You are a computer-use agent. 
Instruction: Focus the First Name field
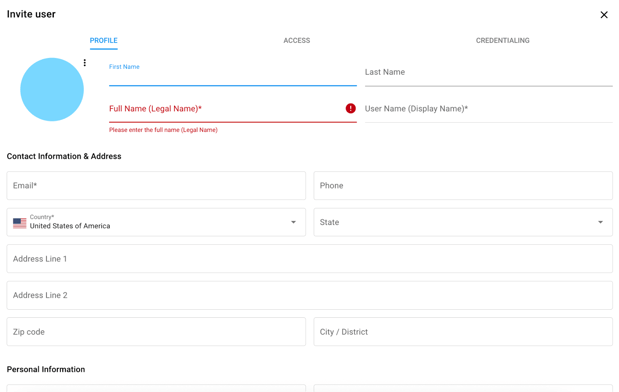(233, 73)
